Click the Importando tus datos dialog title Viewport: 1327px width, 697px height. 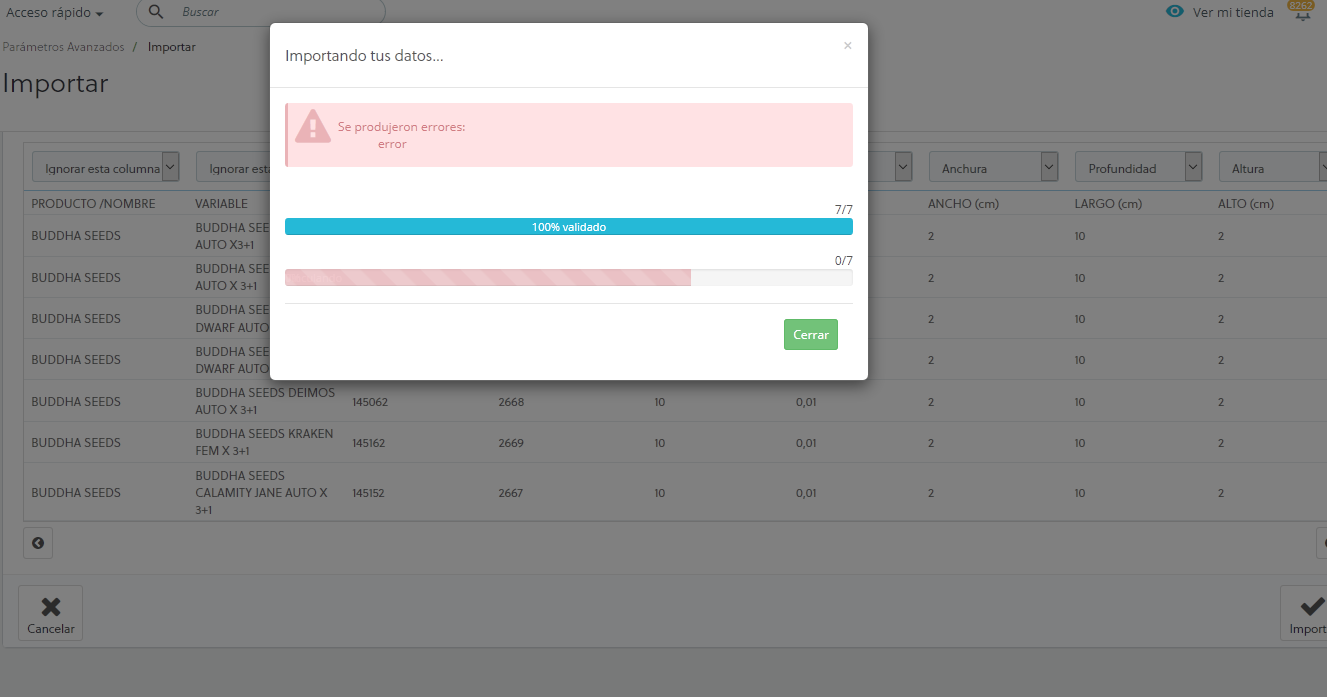364,56
